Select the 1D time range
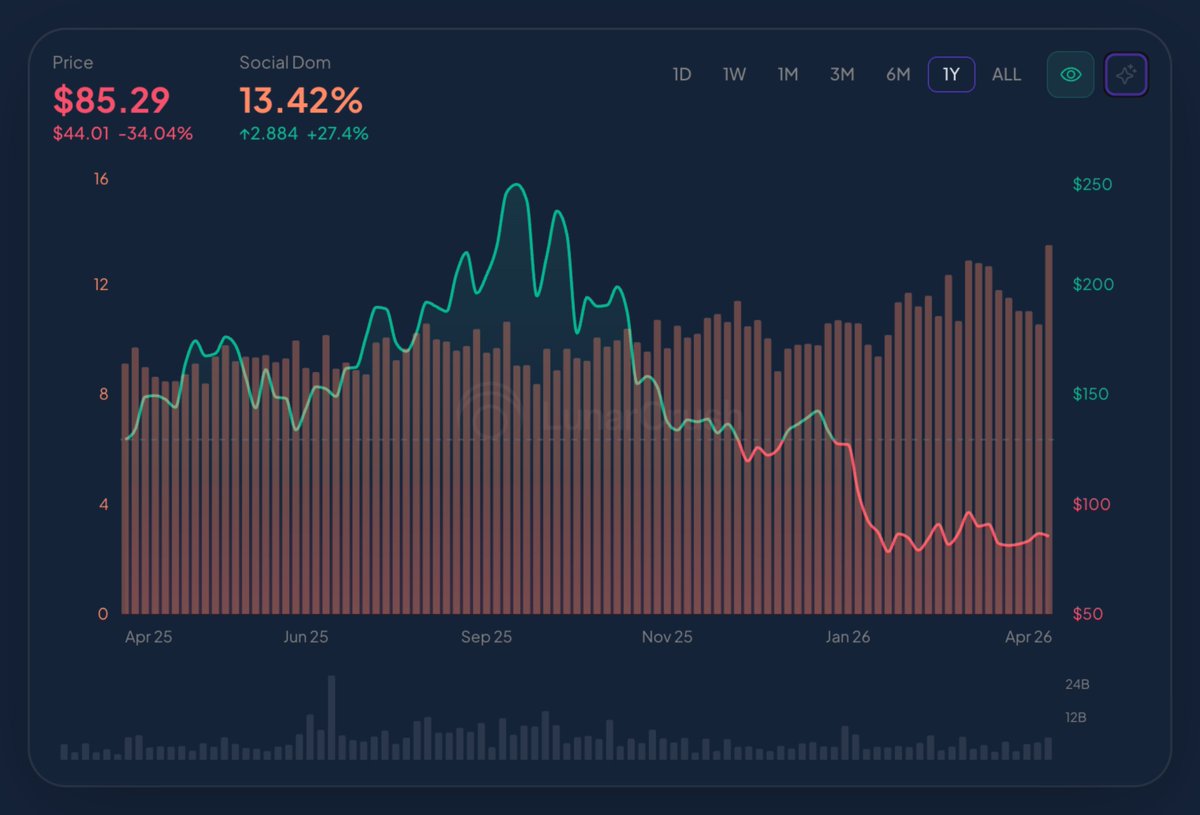Screen dimensions: 1200x815 click(x=681, y=75)
